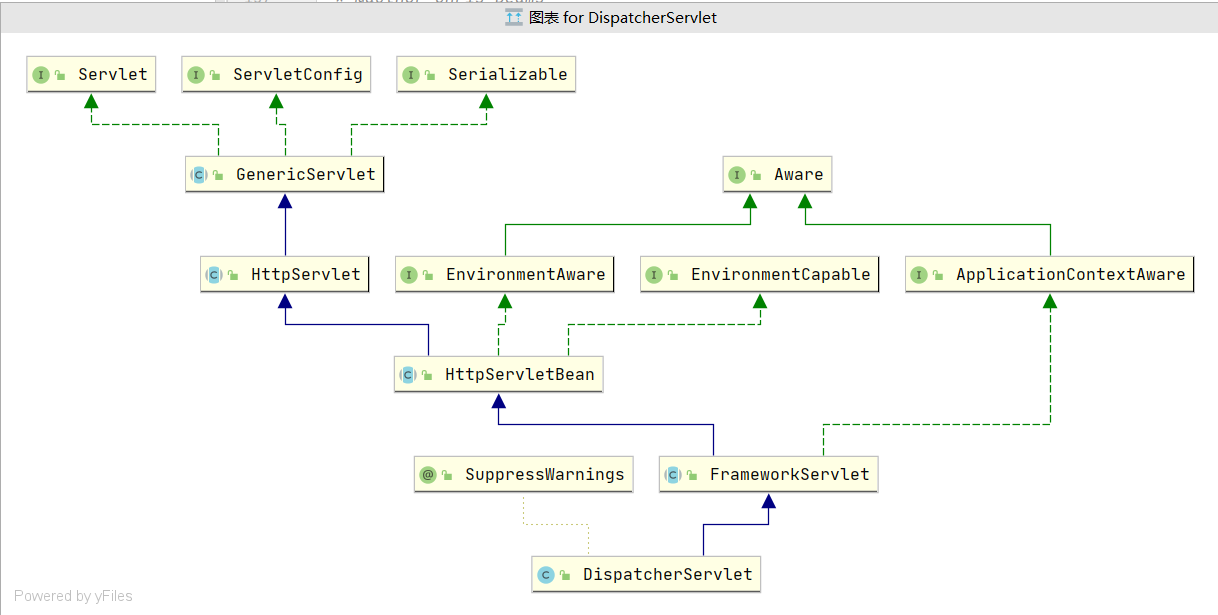
Task: Click the diagram icon in the tab title
Action: (512, 16)
